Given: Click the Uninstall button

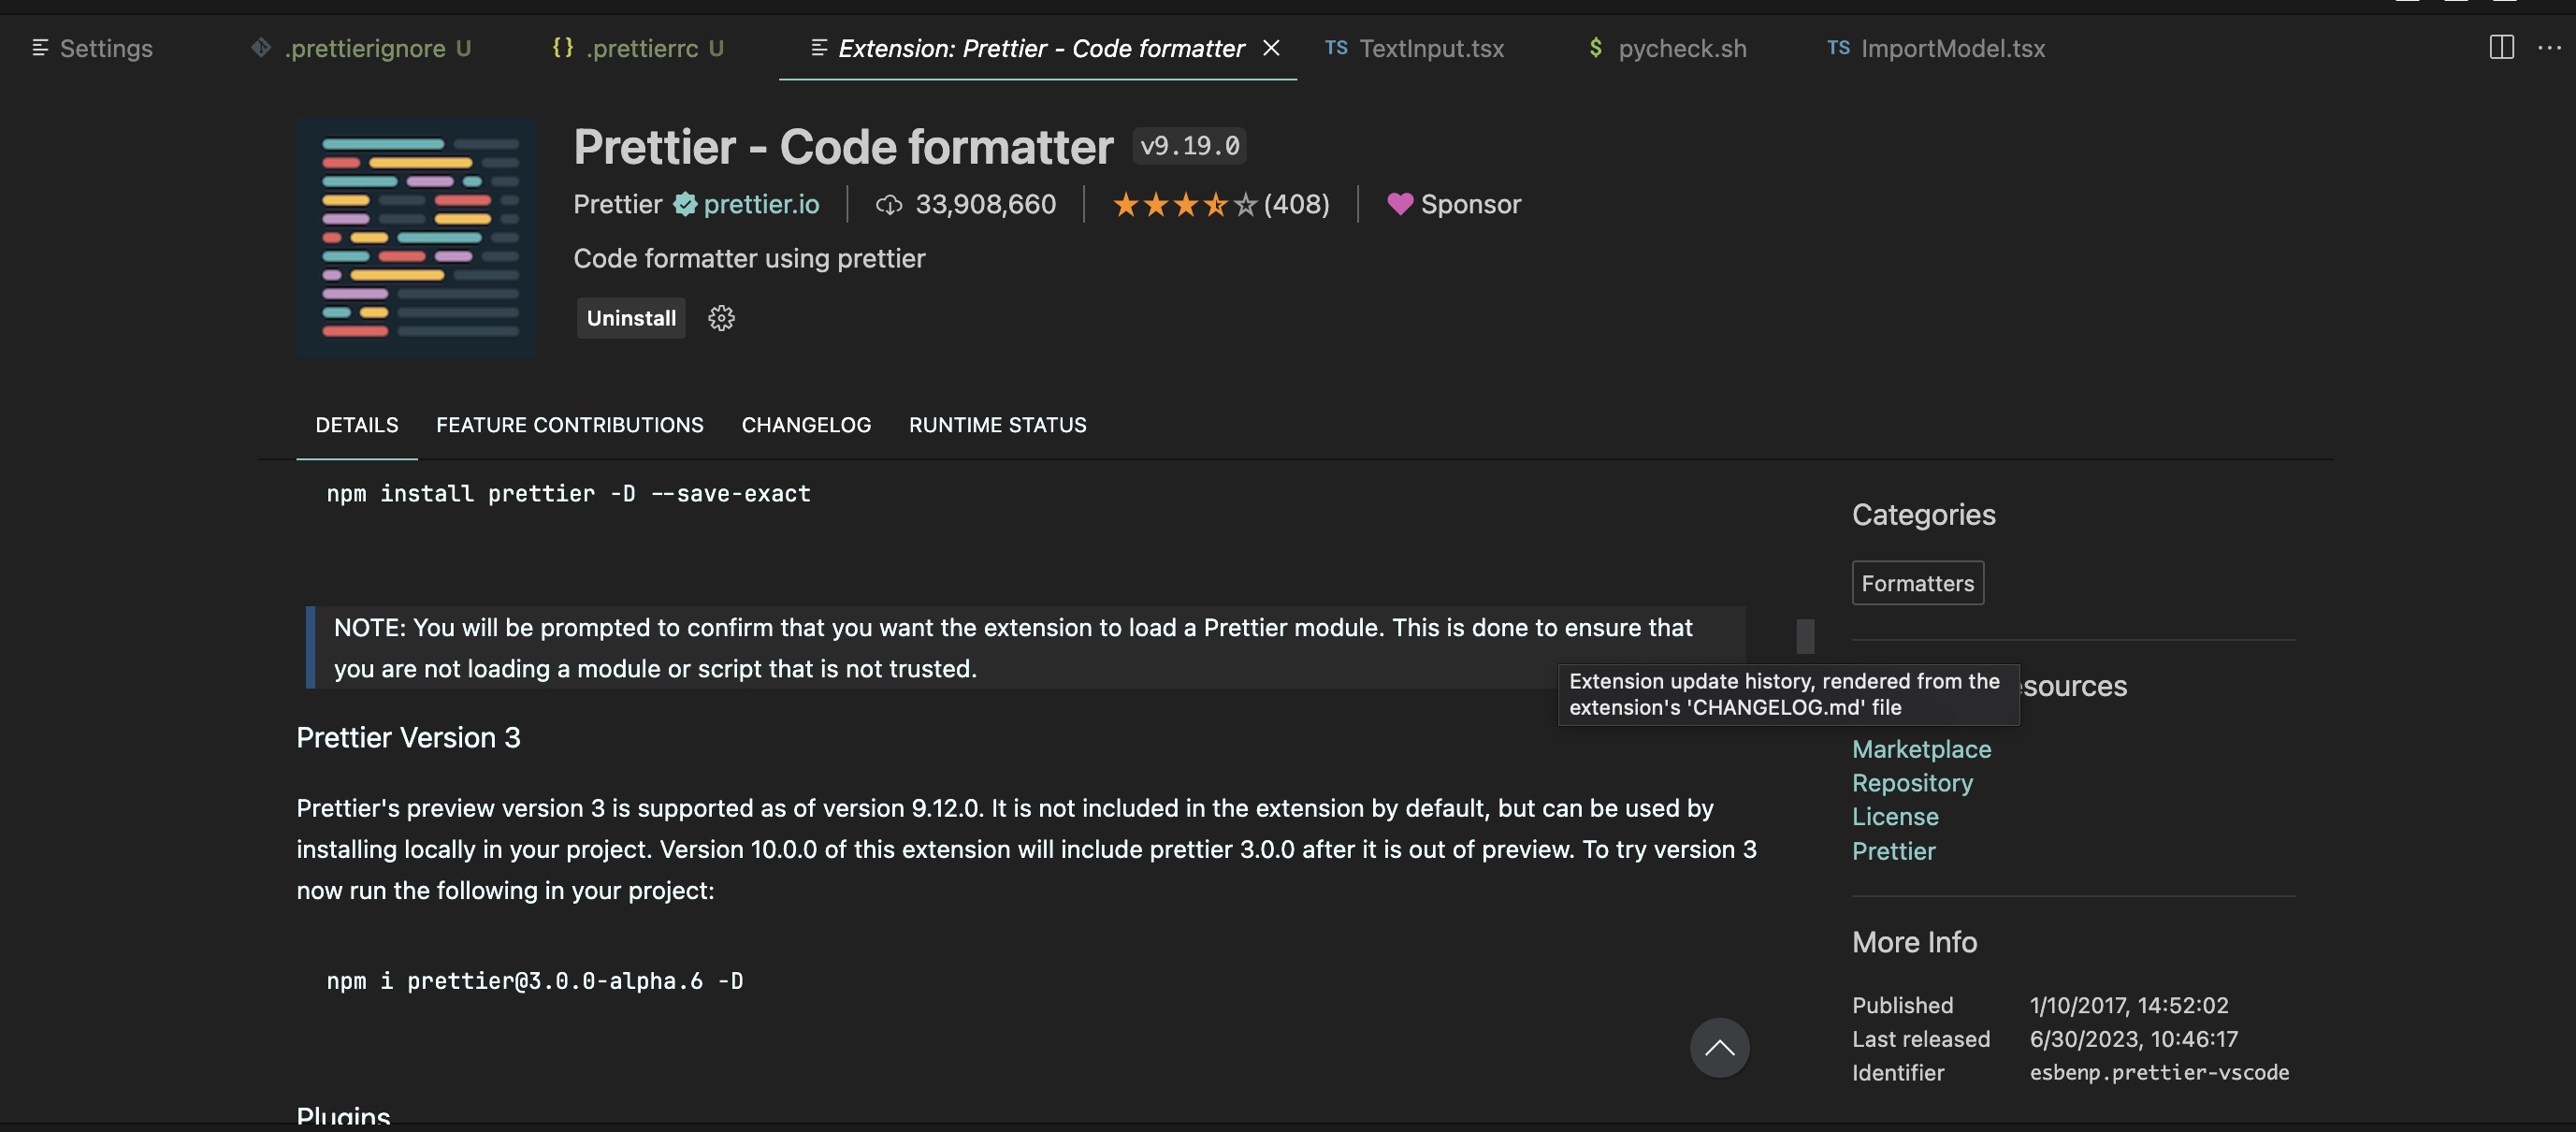Looking at the screenshot, I should pos(631,318).
